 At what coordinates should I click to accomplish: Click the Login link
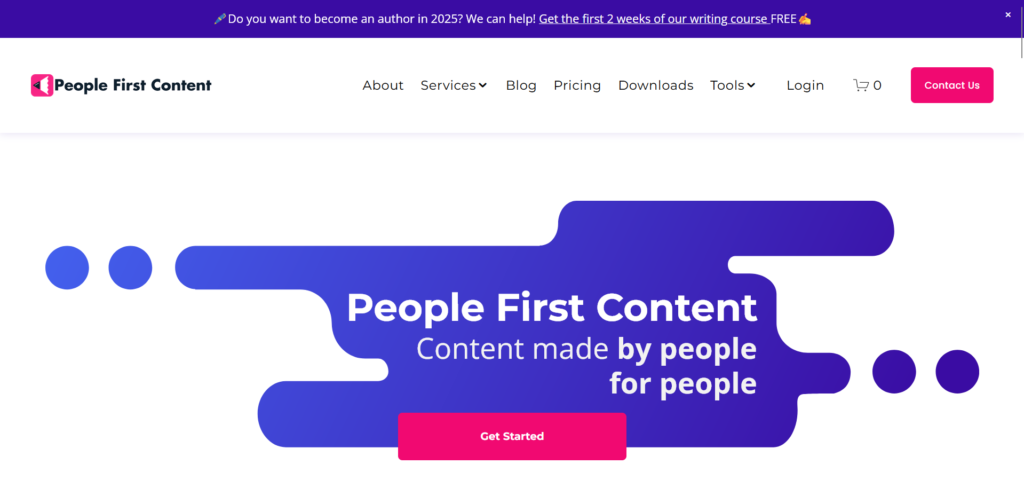[x=805, y=86]
